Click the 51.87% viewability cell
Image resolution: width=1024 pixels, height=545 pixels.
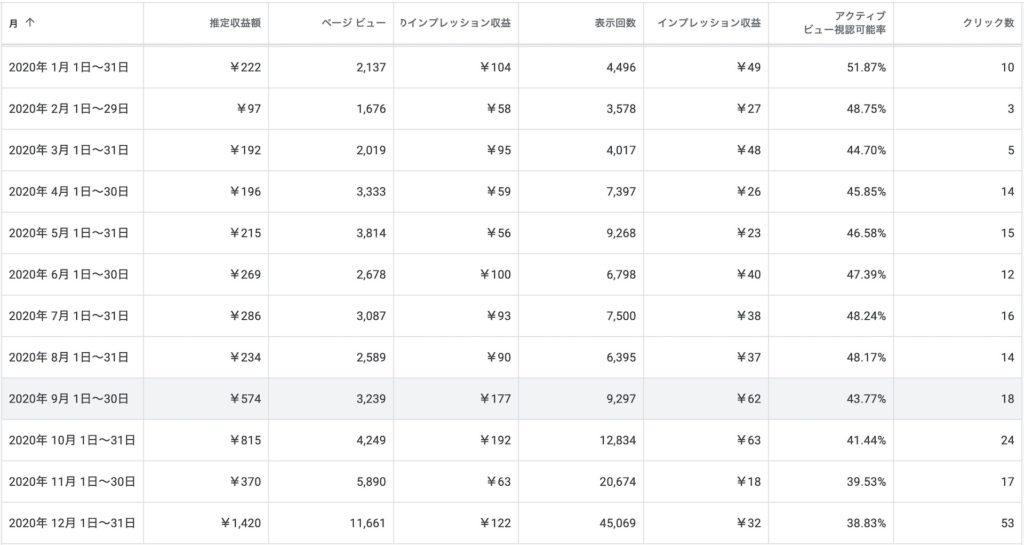click(x=866, y=67)
